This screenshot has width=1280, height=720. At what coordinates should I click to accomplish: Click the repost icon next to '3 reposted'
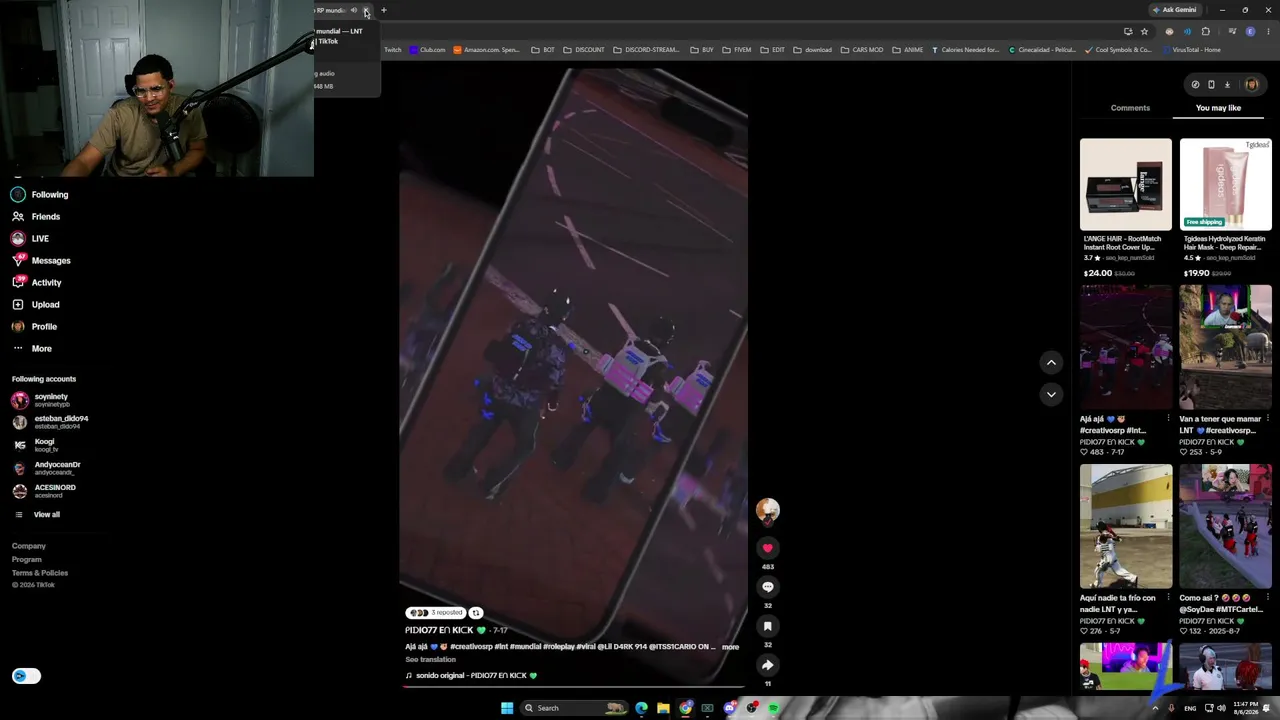(x=476, y=613)
